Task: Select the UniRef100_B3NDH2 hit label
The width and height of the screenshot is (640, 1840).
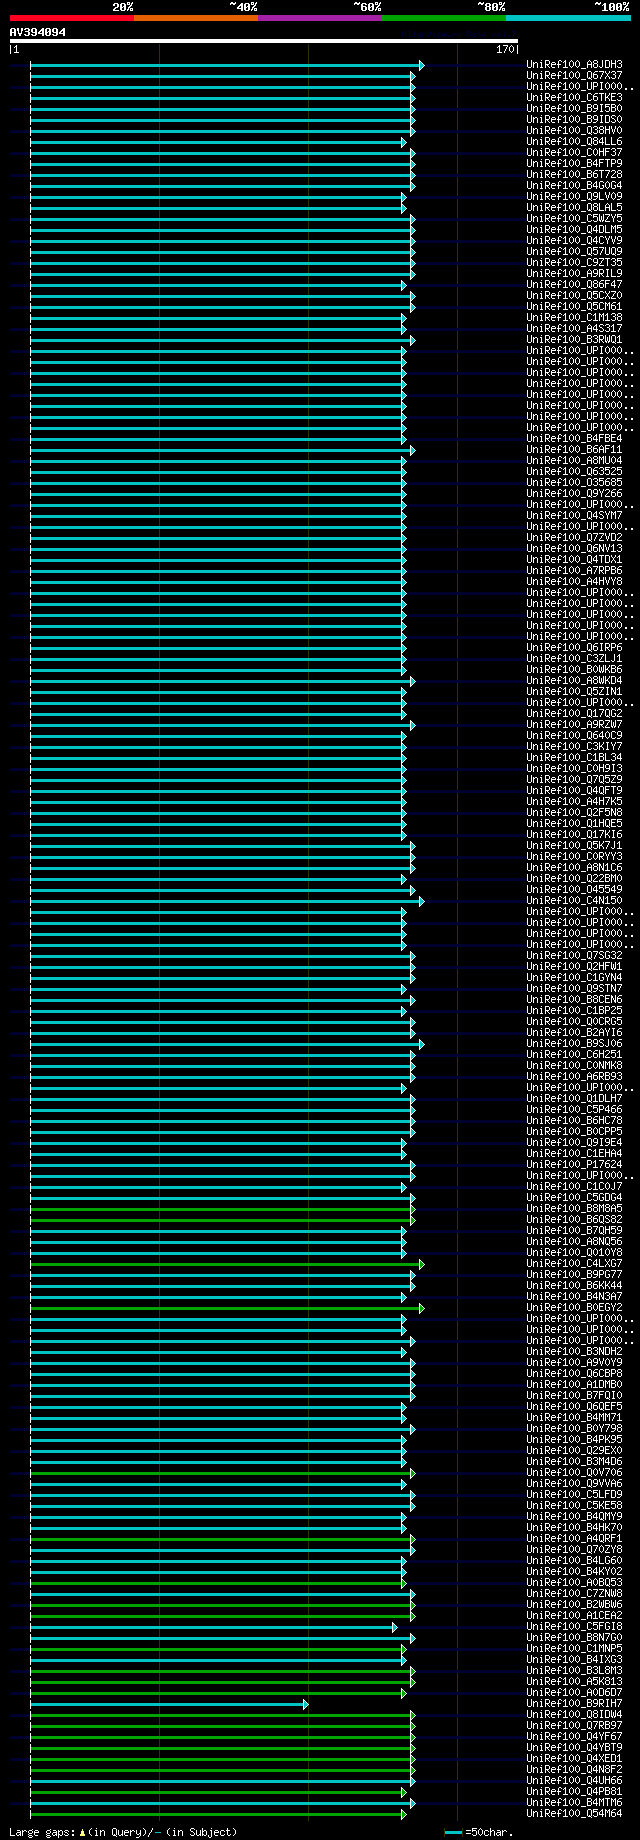Action: coord(574,1352)
